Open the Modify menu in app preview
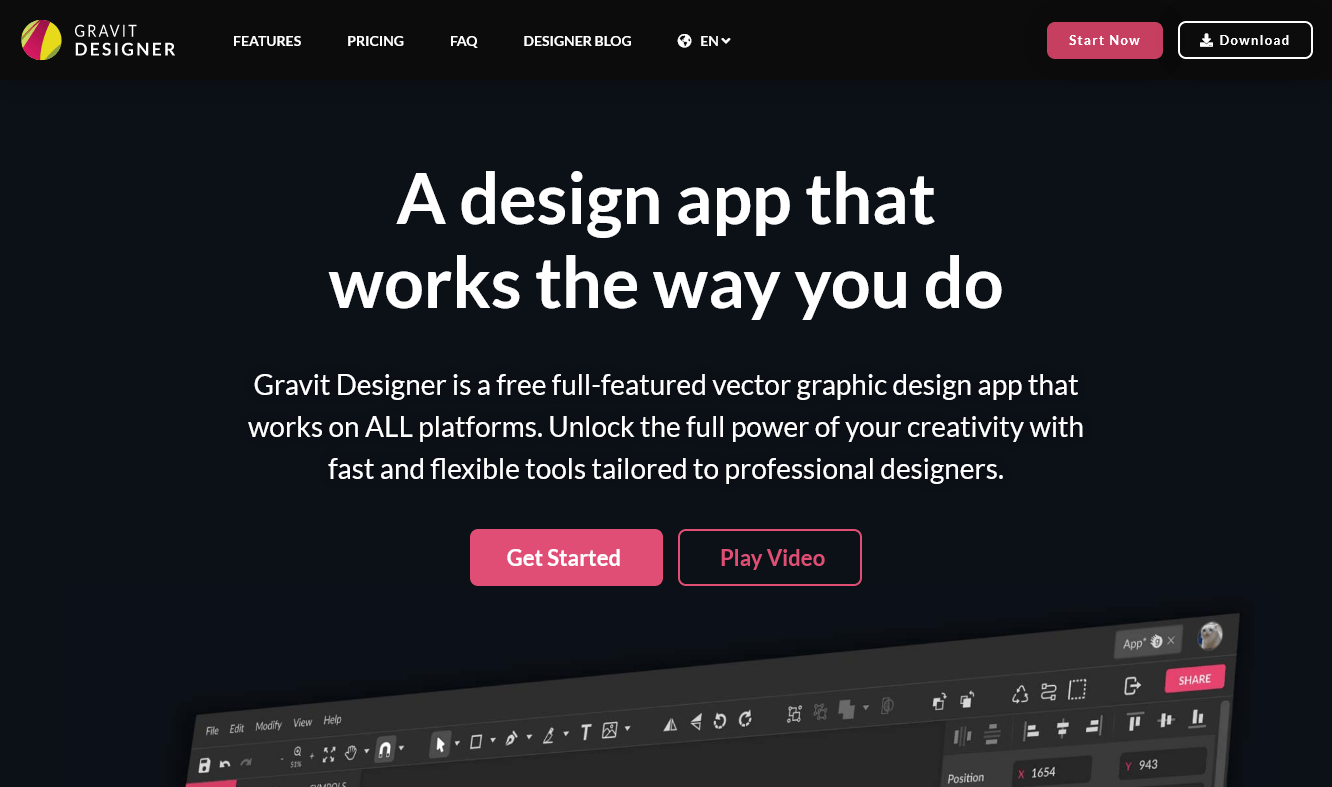Viewport: 1332px width, 787px height. click(x=269, y=725)
